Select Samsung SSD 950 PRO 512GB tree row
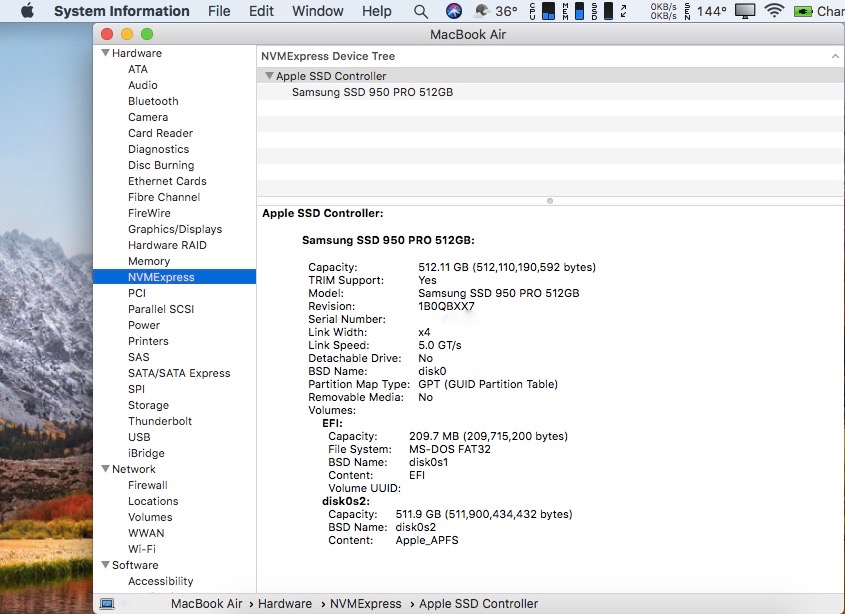The image size is (845, 614). (x=551, y=92)
